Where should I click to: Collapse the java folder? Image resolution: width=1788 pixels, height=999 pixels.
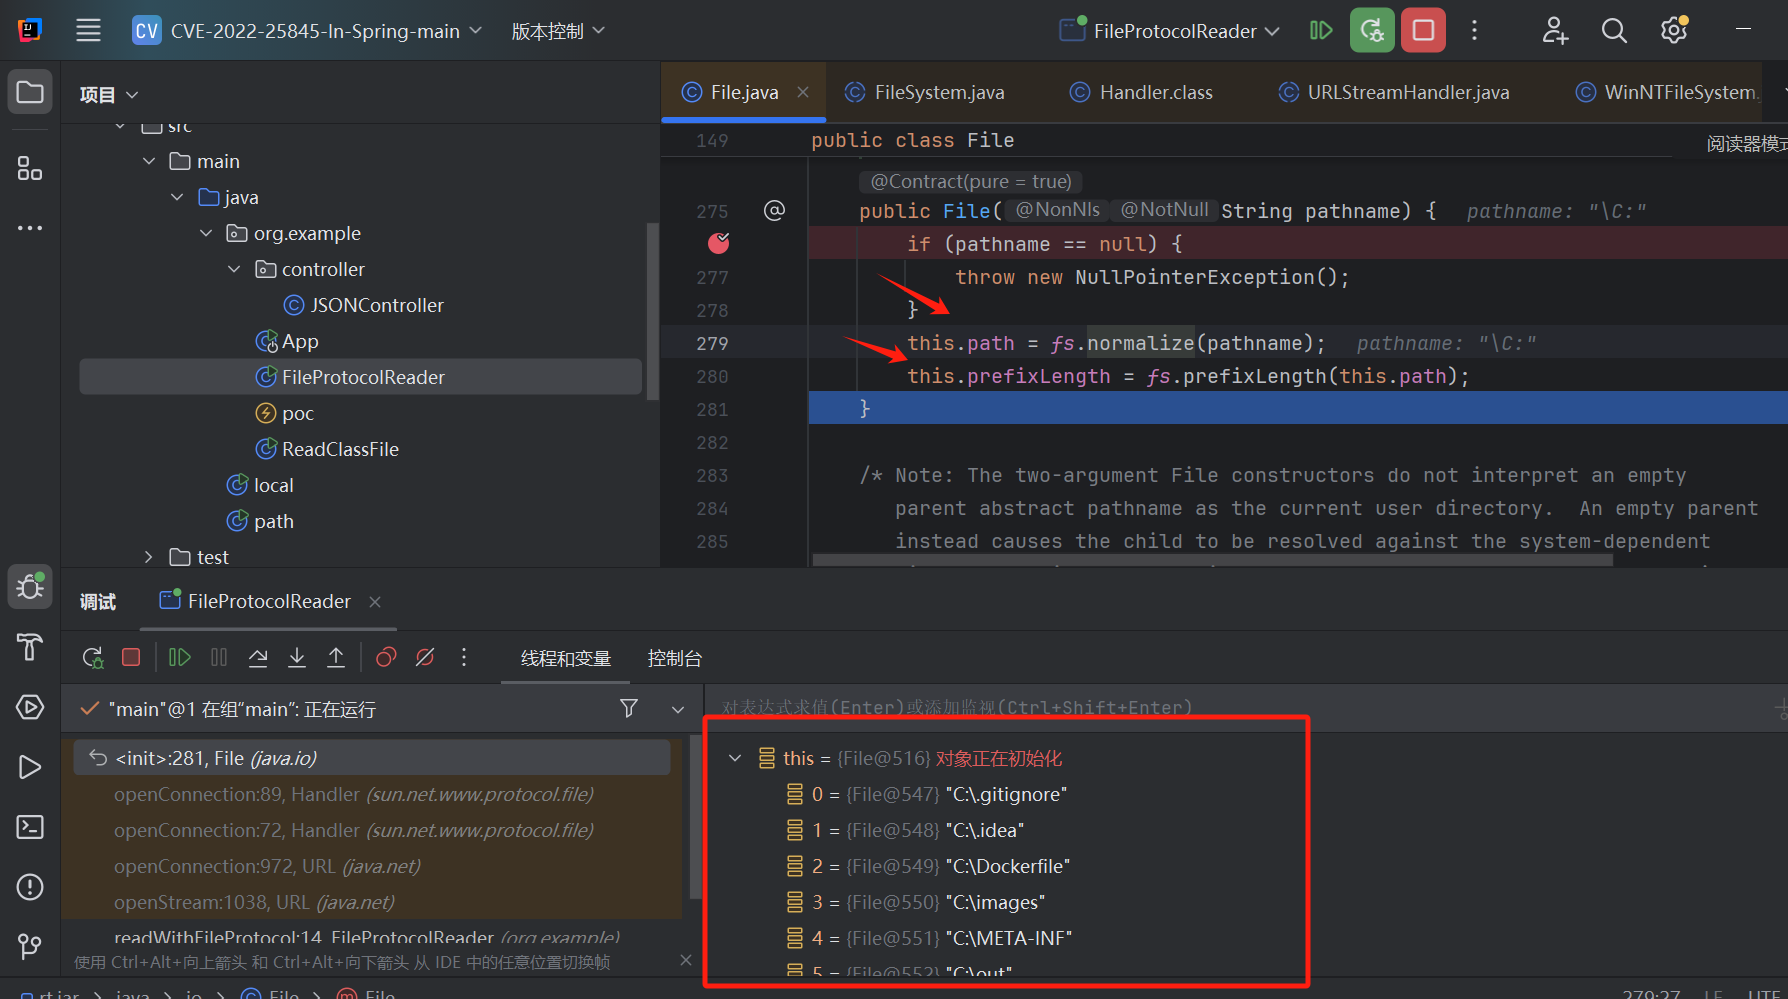click(x=177, y=197)
